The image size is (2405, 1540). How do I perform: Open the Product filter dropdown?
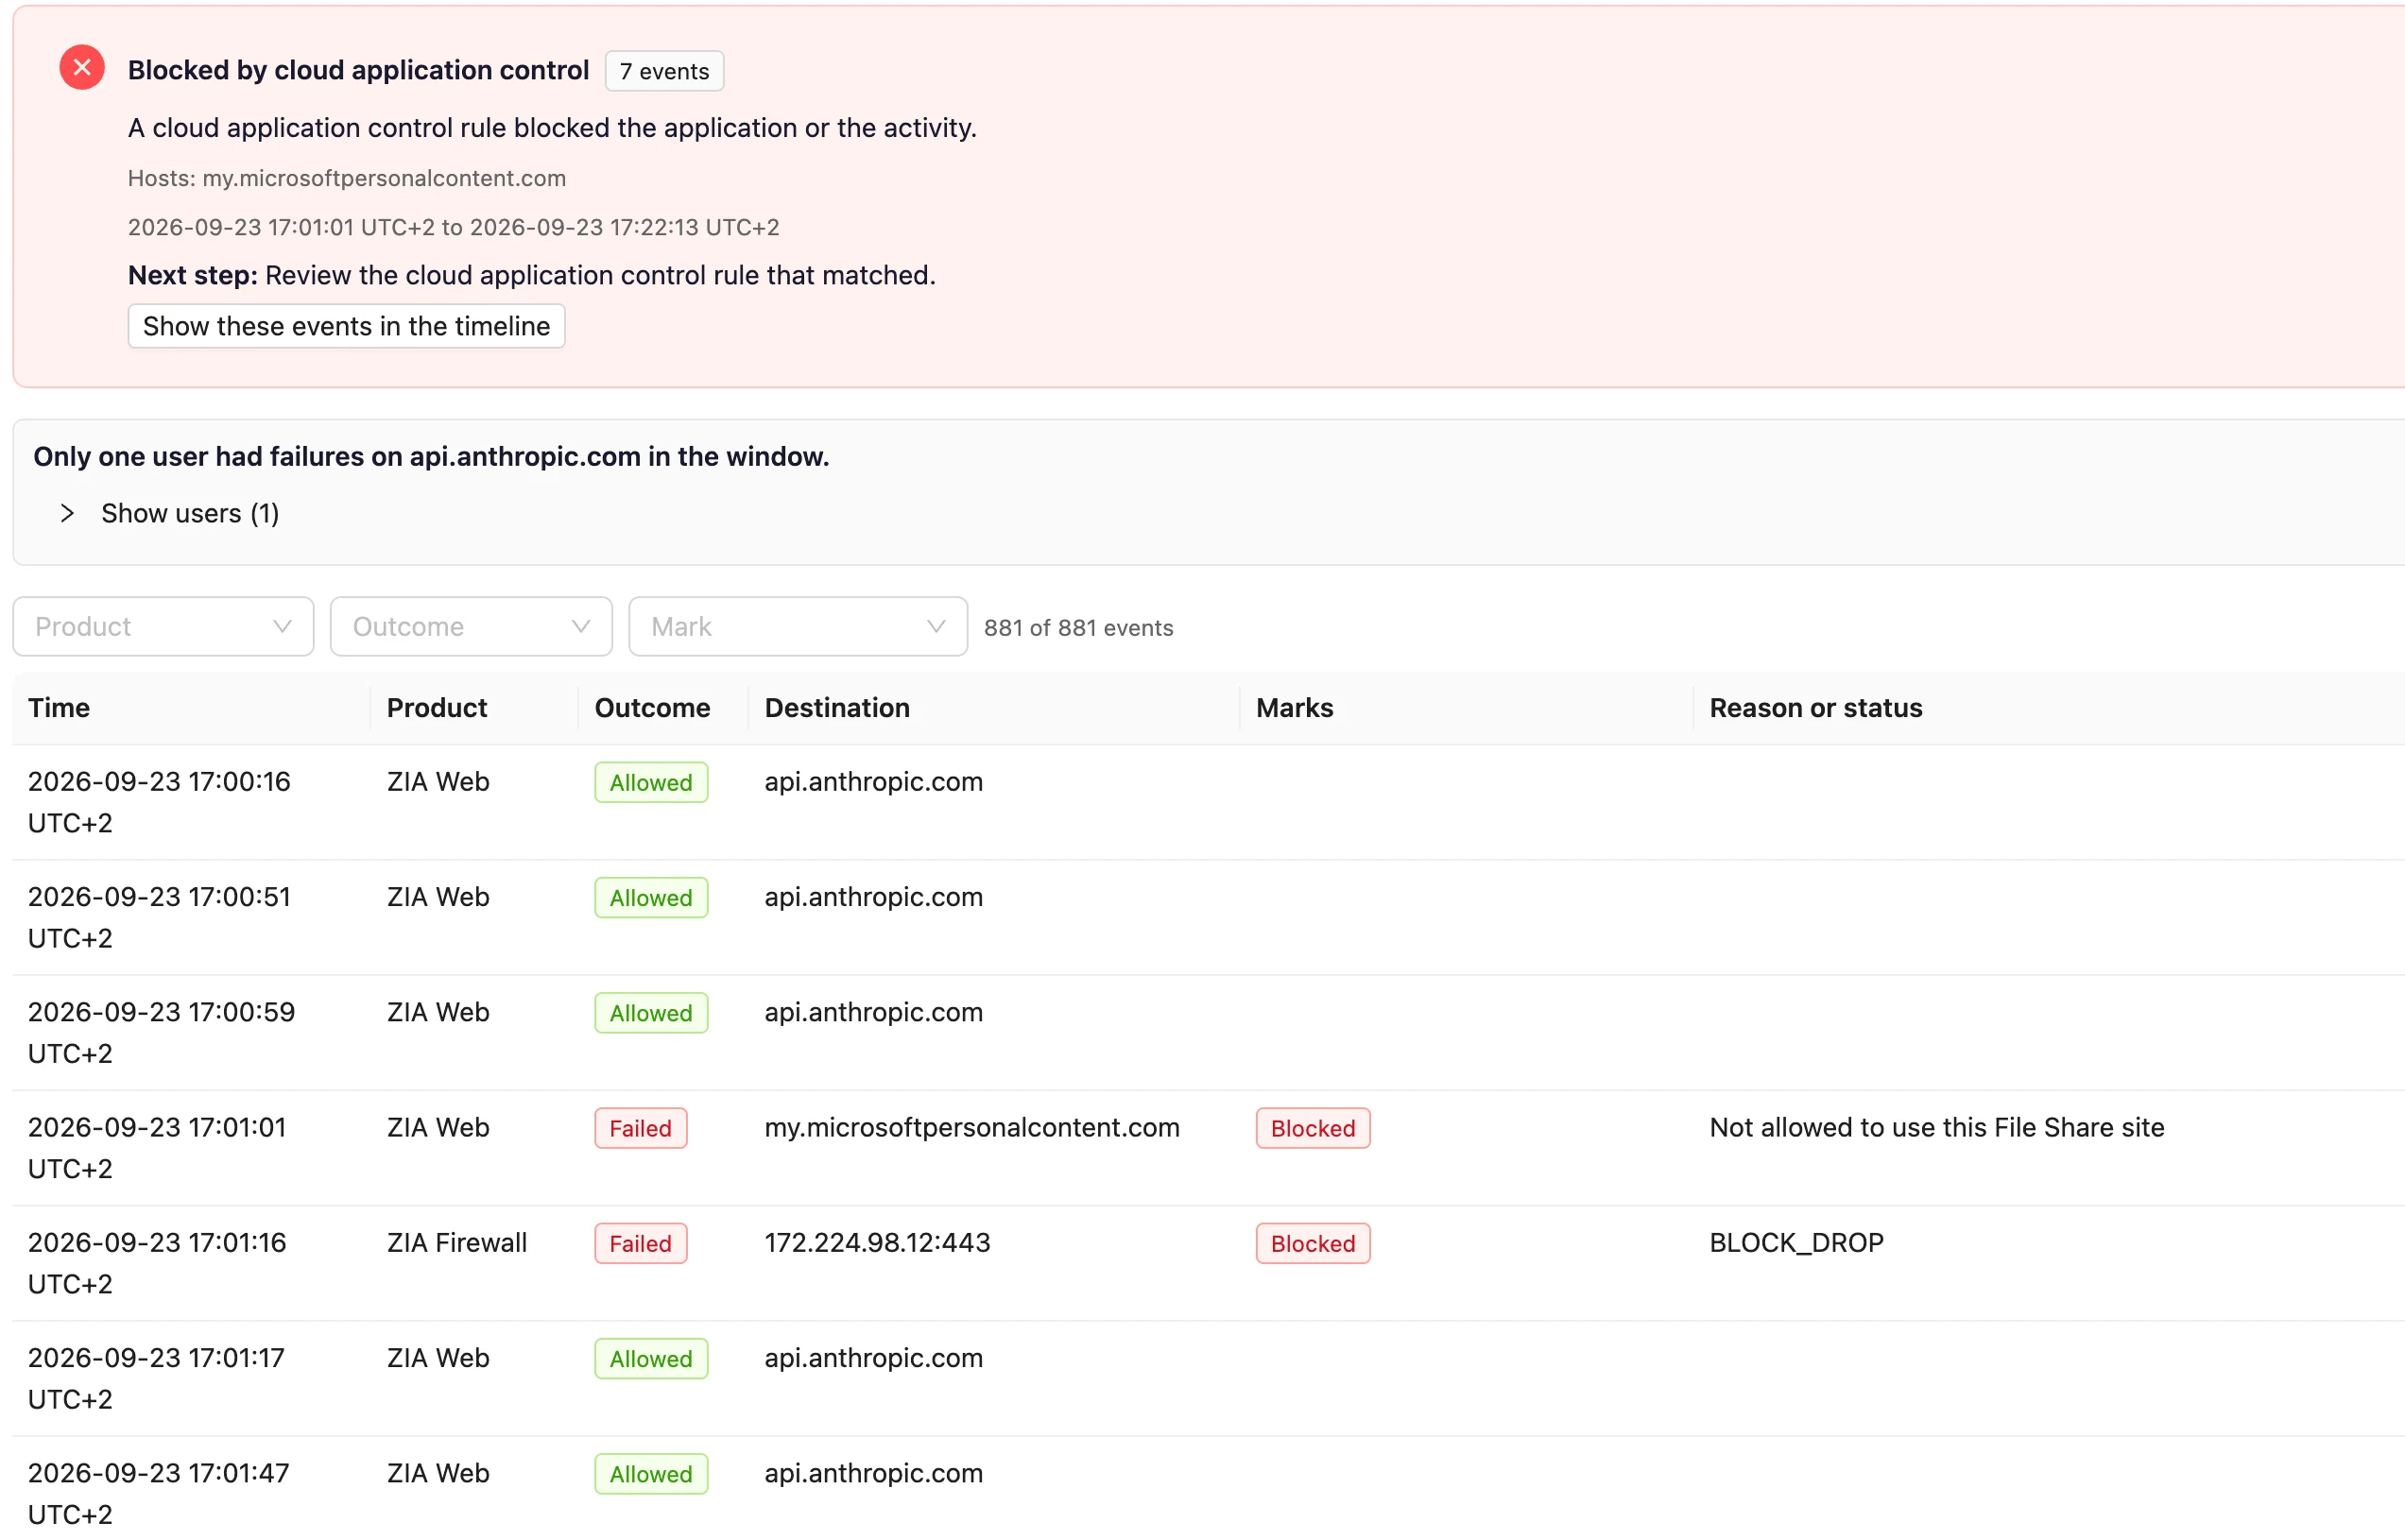(x=163, y=626)
